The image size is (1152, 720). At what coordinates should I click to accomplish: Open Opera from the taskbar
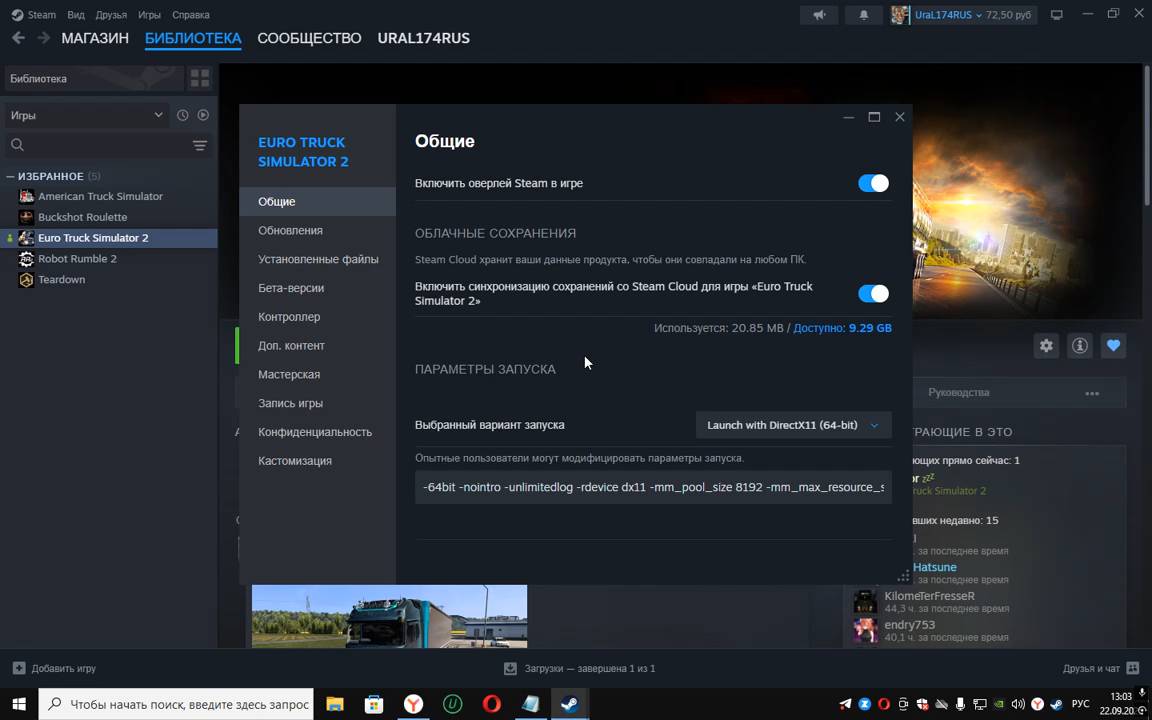tap(492, 705)
